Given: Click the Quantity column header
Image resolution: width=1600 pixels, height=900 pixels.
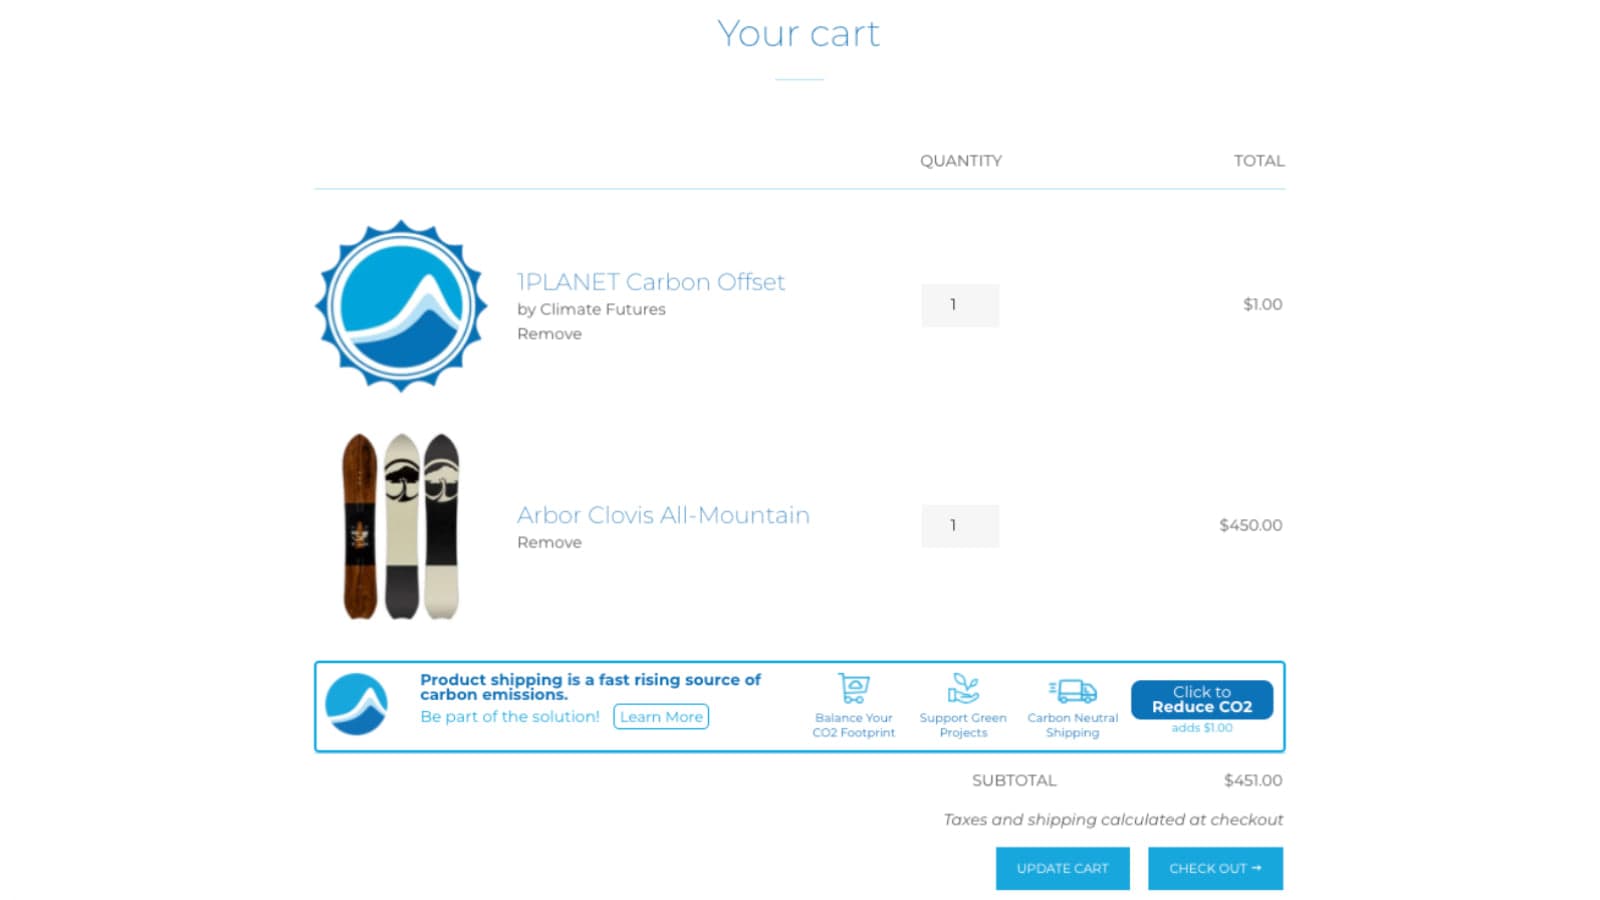Looking at the screenshot, I should pos(961,160).
